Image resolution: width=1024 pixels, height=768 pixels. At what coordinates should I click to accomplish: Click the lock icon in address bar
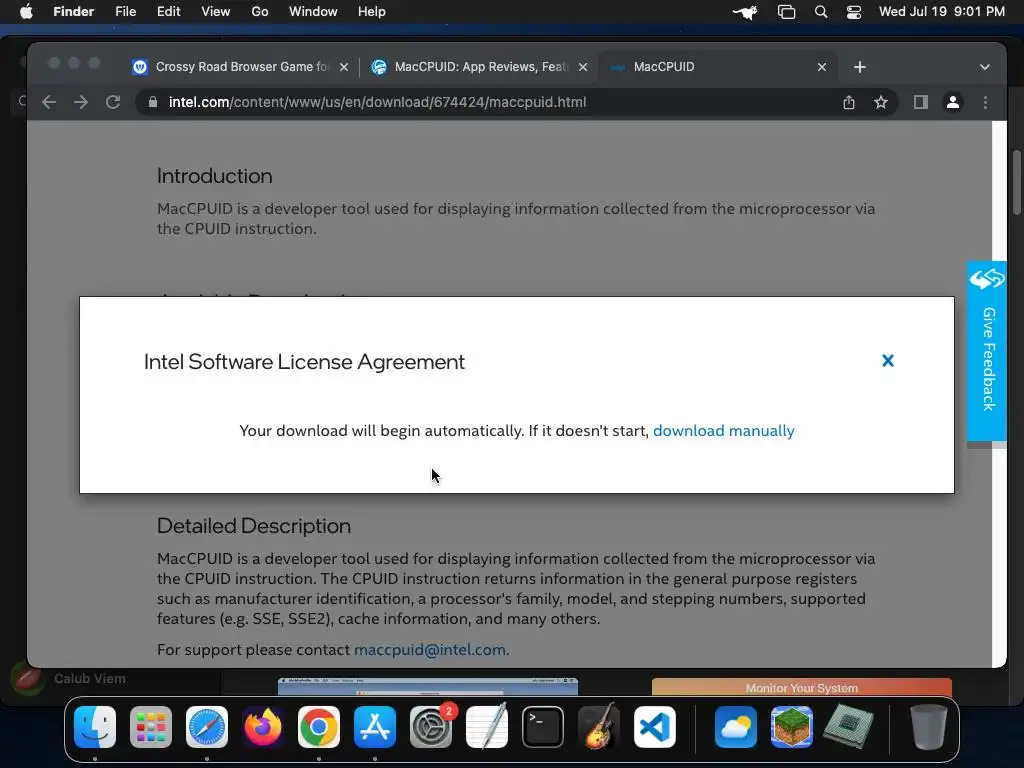pos(153,103)
